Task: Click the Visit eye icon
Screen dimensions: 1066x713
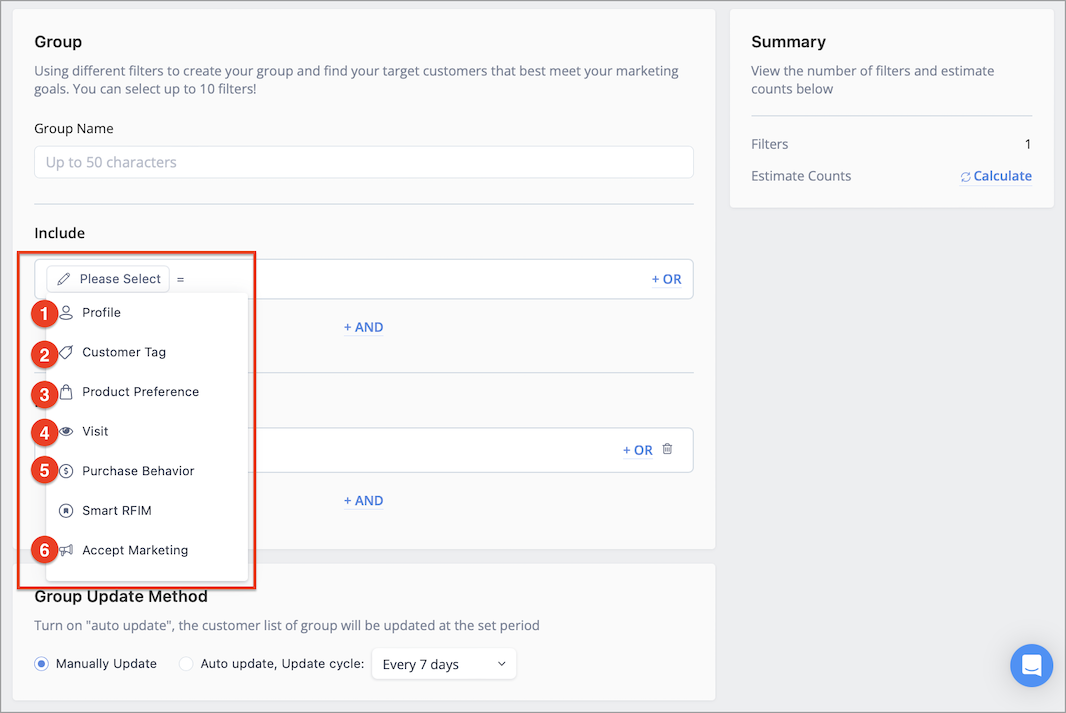Action: coord(66,431)
